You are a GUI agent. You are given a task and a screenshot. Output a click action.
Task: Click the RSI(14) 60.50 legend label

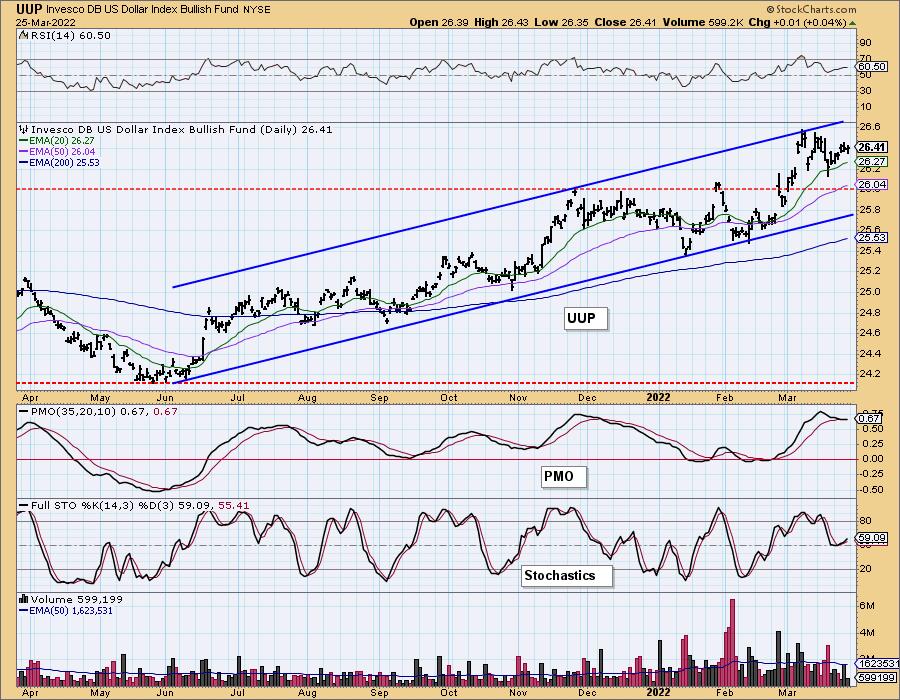pyautogui.click(x=70, y=35)
